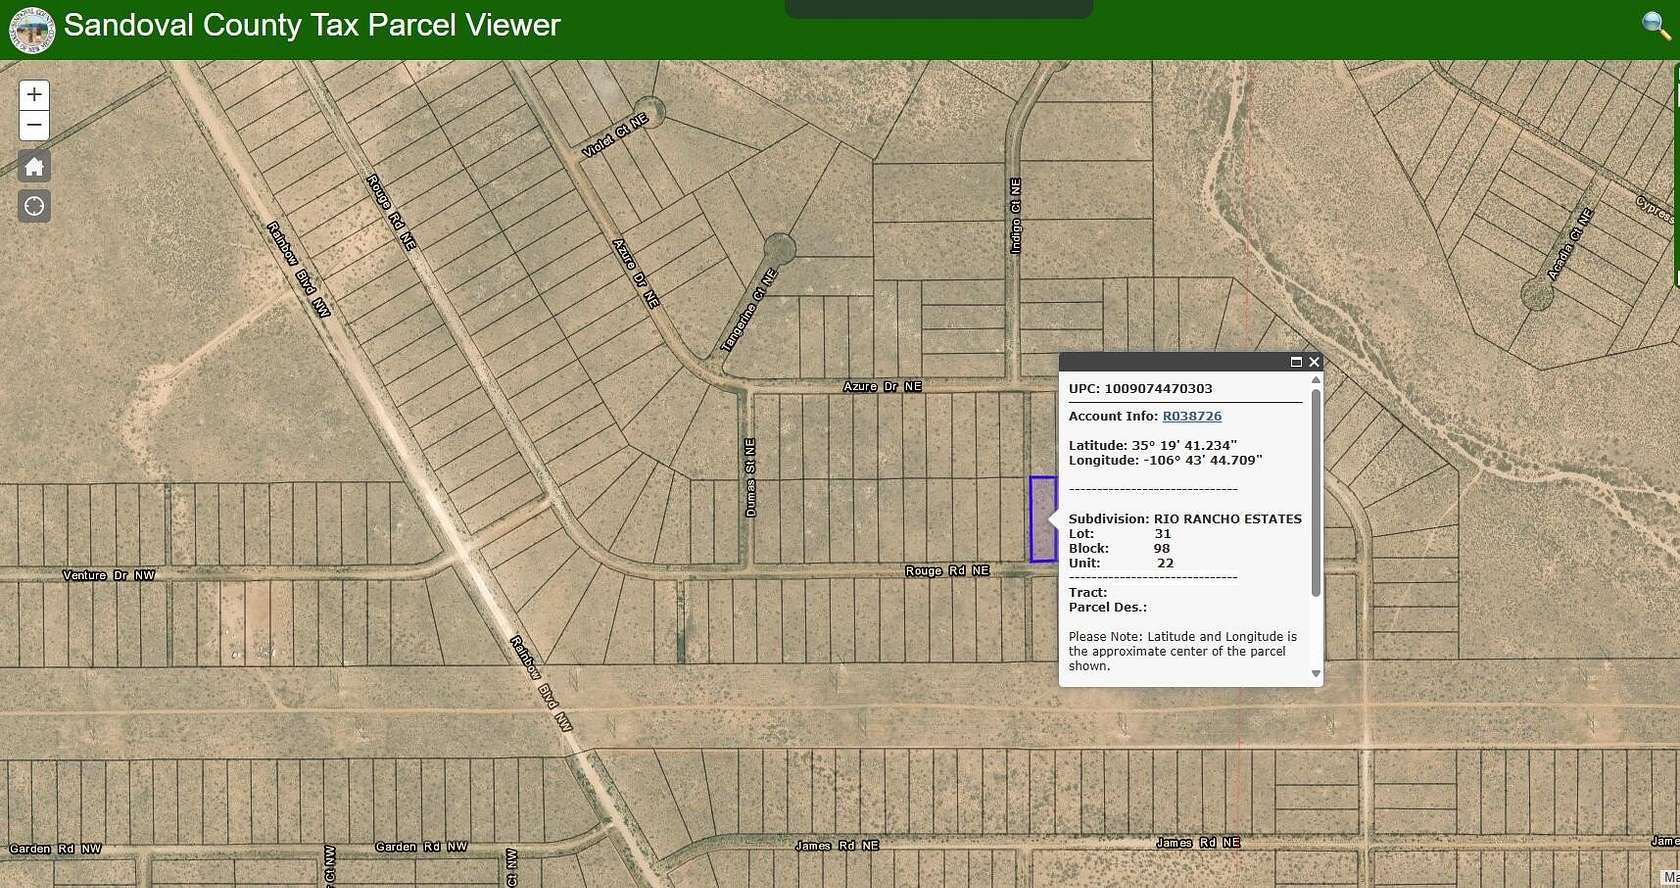Click the Sandoval County Tax Parcel Viewer title

tap(312, 25)
